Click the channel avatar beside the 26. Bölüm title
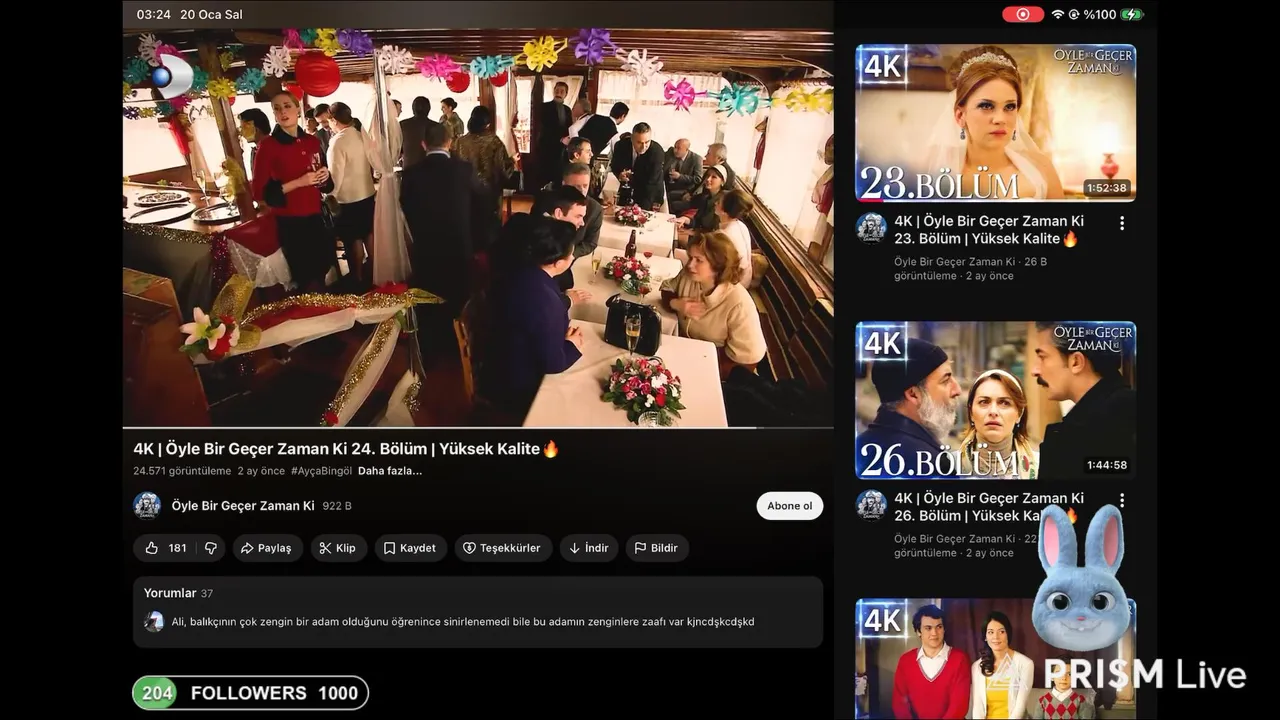Viewport: 1280px width, 720px height. click(x=871, y=504)
